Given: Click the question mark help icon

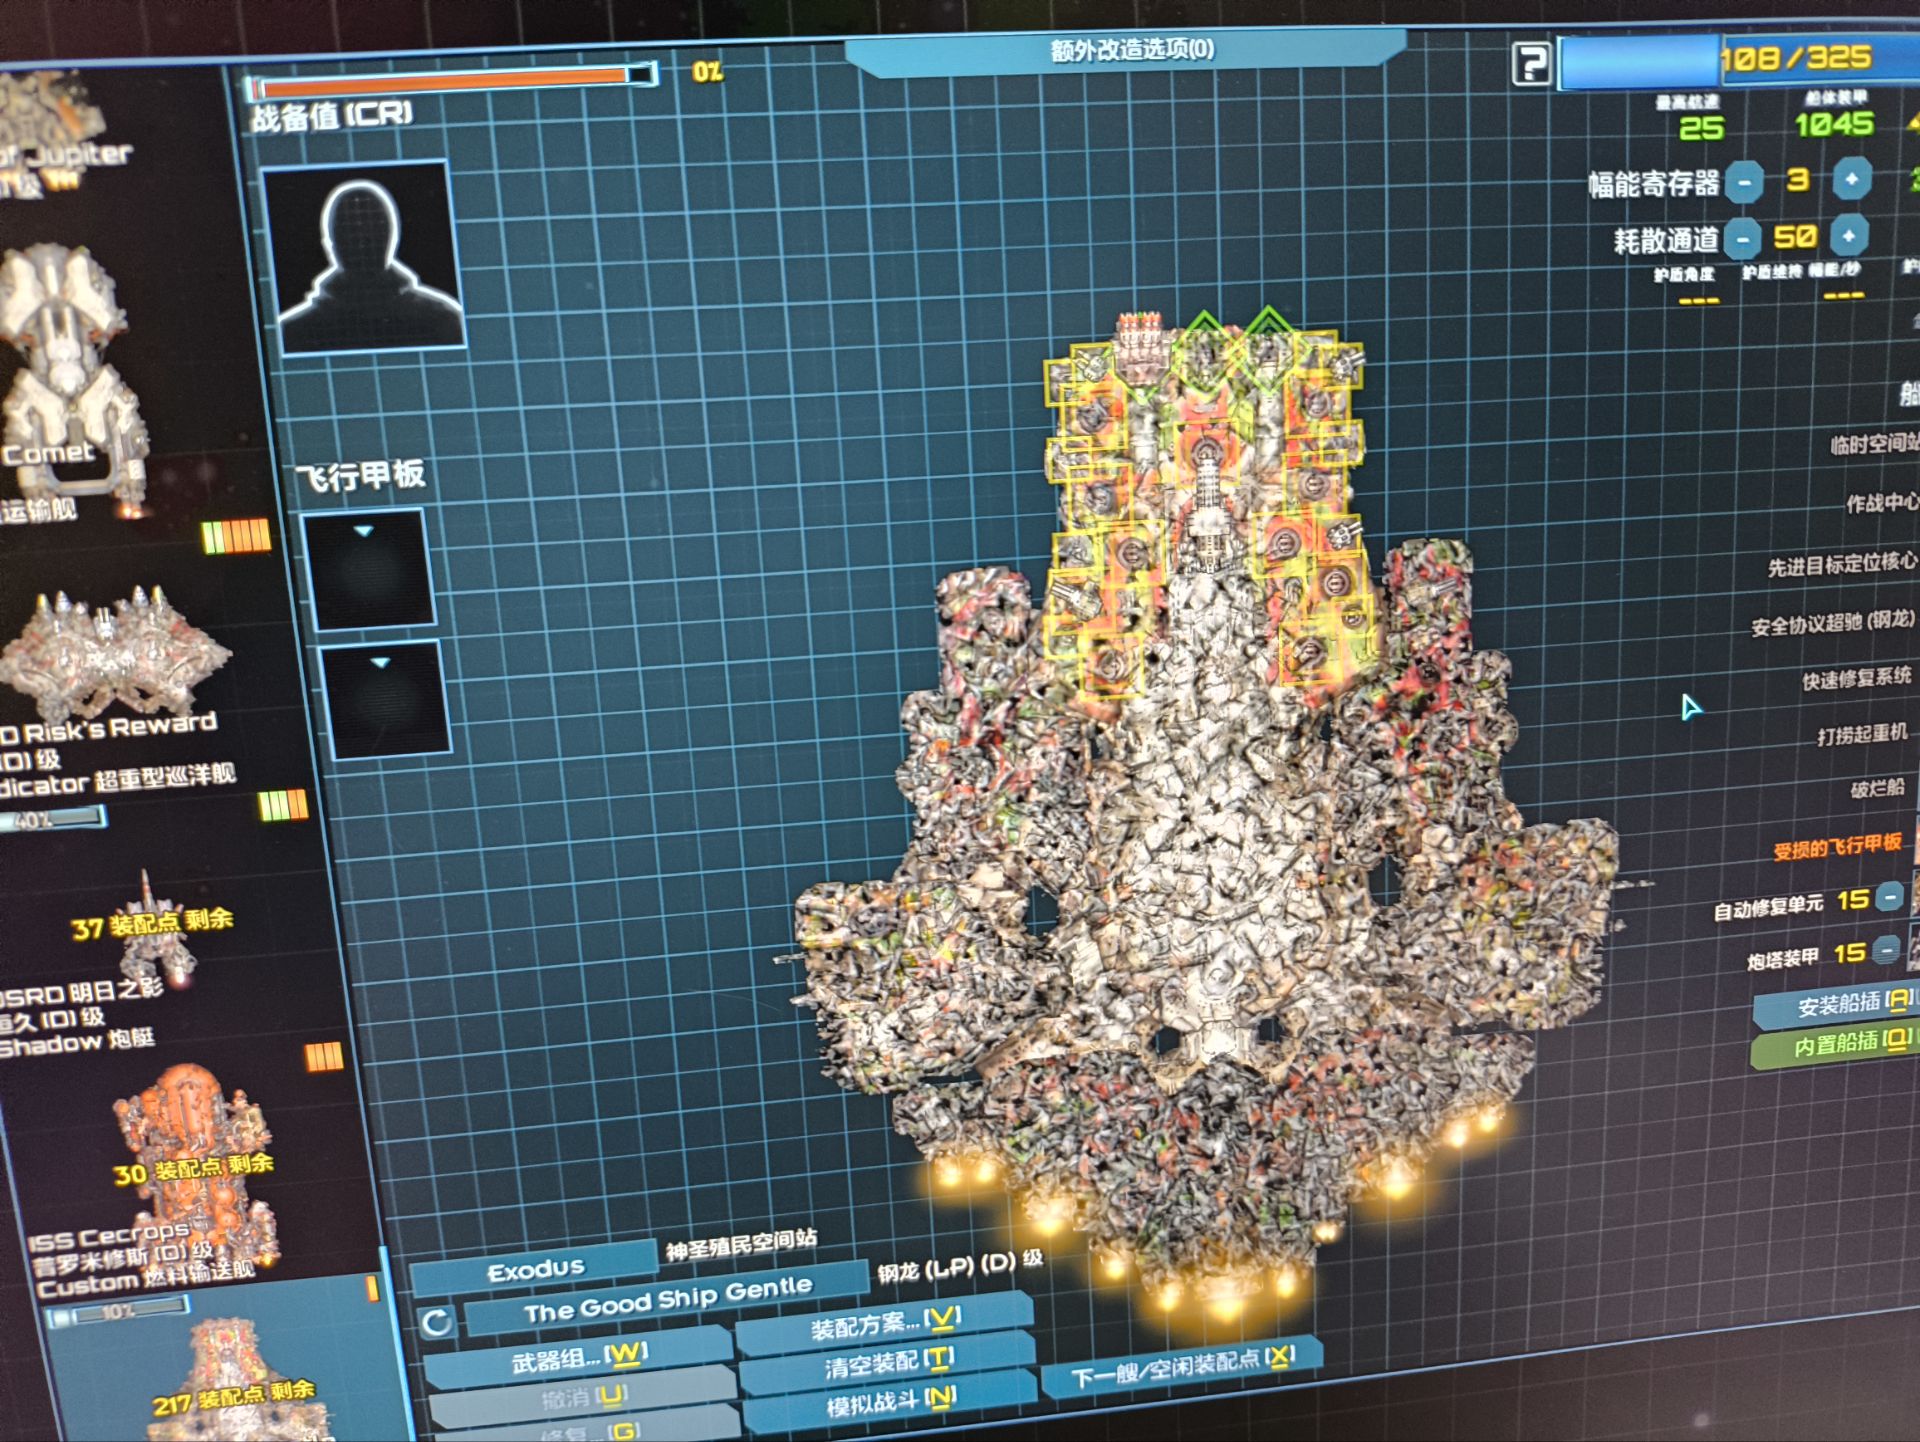Looking at the screenshot, I should tap(1530, 65).
